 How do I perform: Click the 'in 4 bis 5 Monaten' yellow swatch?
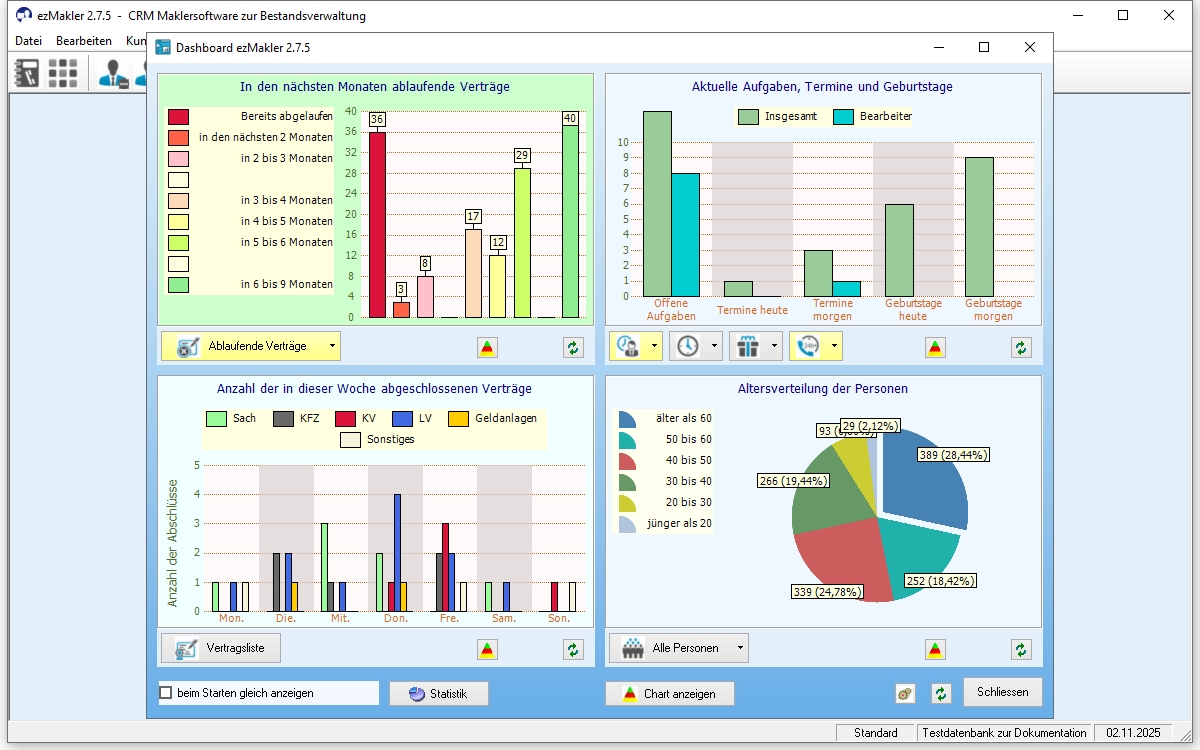click(x=178, y=222)
